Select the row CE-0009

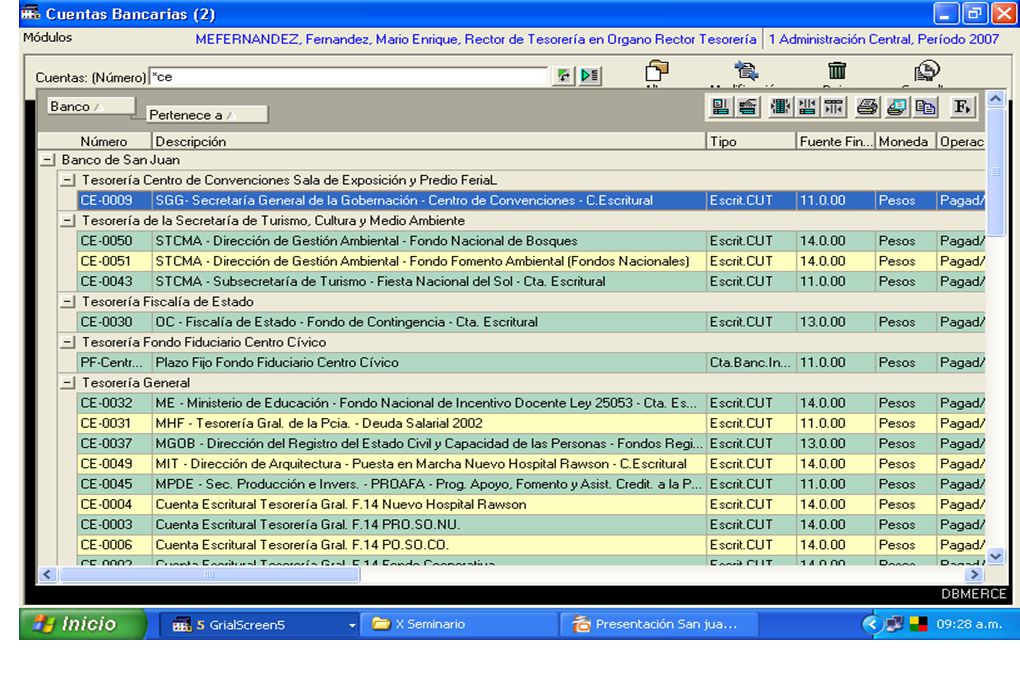coord(531,200)
